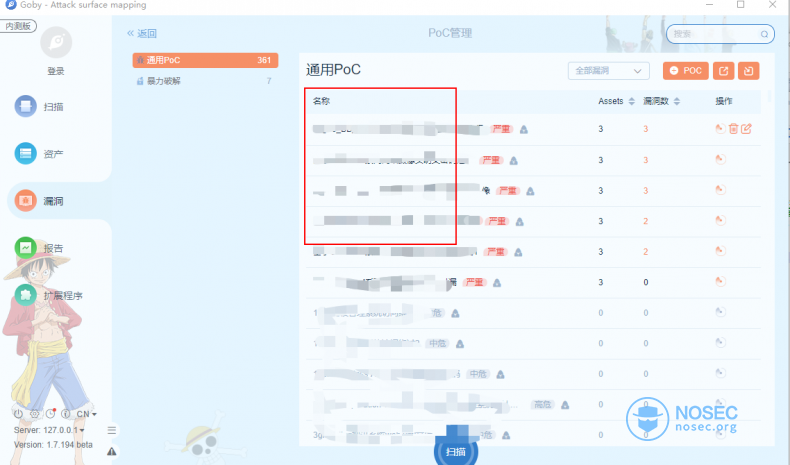Click the orange import PoC icon button
Image resolution: width=790 pixels, height=465 pixels.
(x=749, y=71)
